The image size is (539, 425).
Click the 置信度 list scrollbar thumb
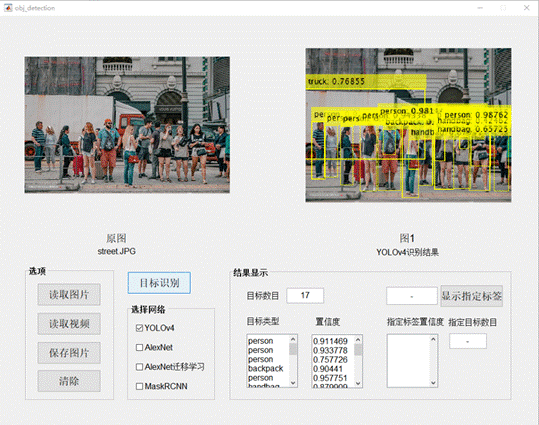(x=358, y=350)
